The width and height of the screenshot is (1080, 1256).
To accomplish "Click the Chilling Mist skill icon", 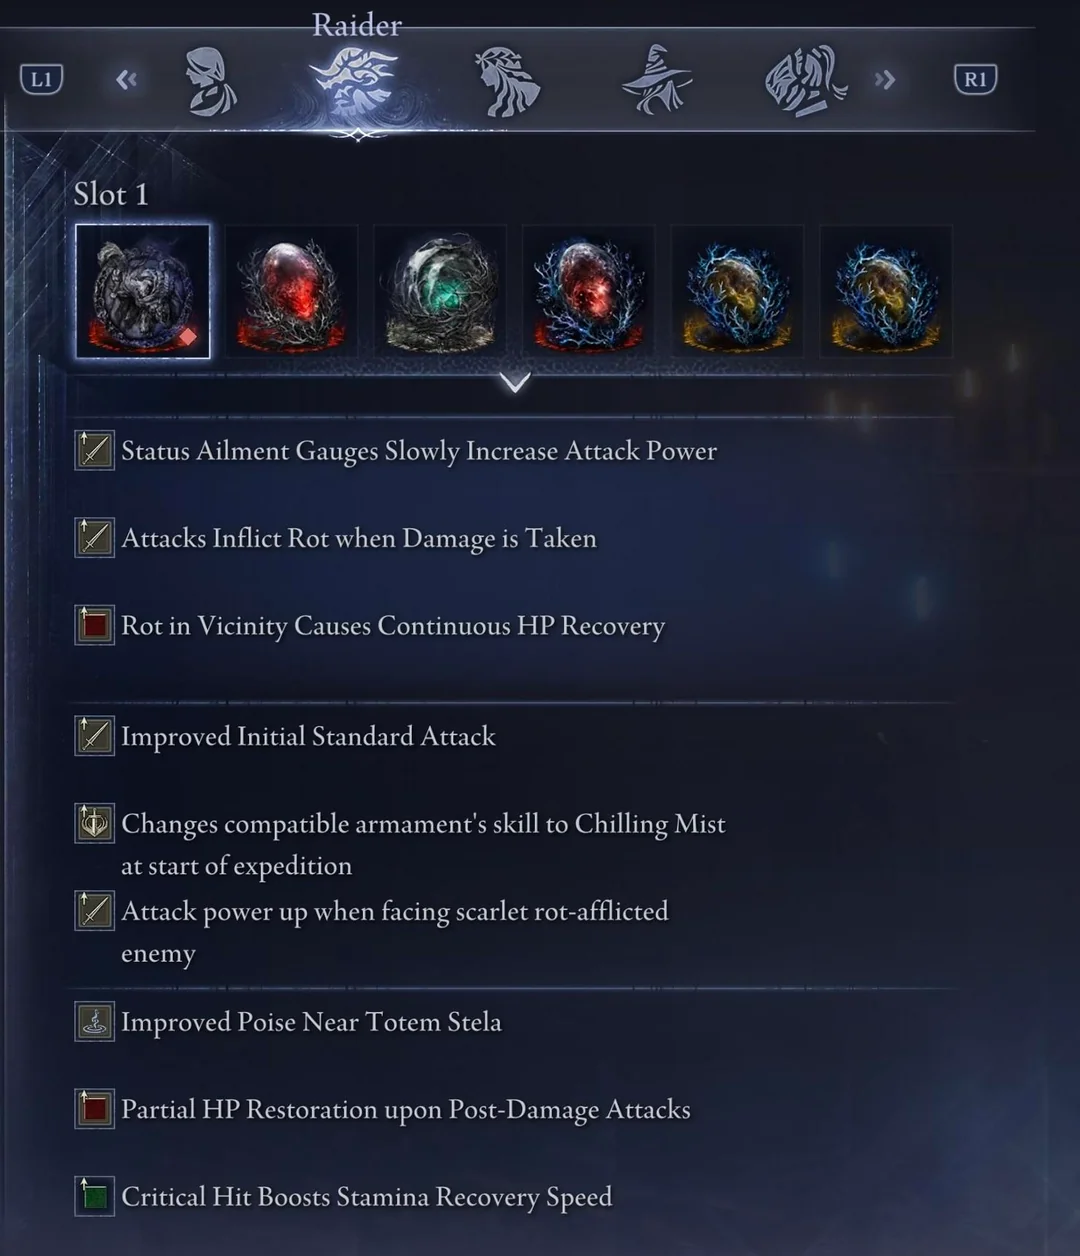I will [95, 824].
